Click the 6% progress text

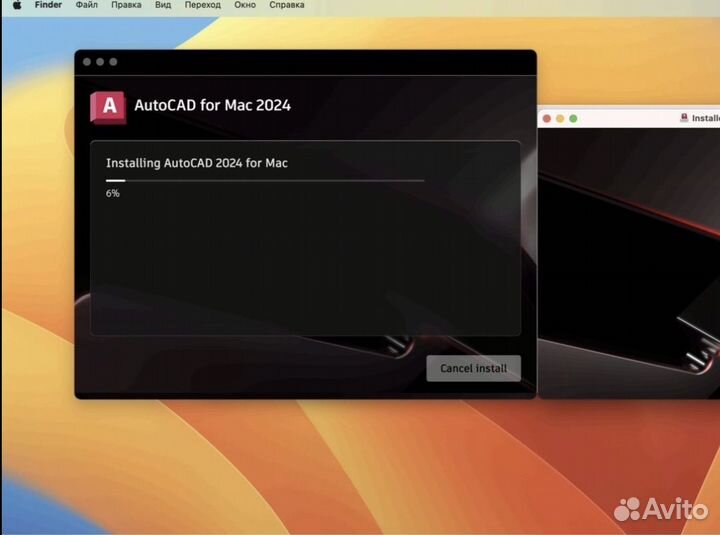[x=113, y=193]
